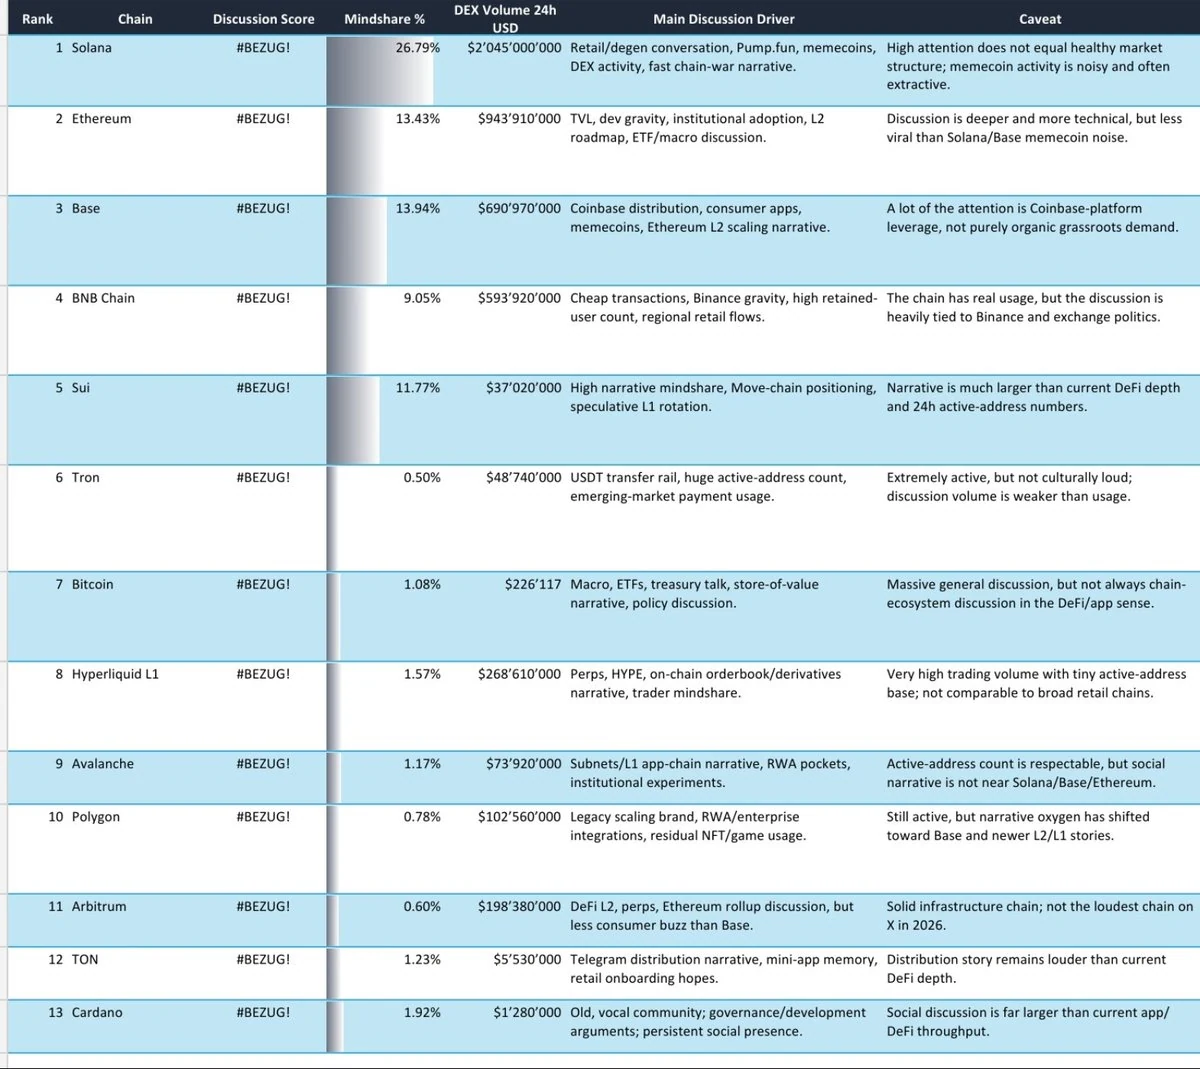
Task: Select the TVL, dev gravity driver cell
Action: pyautogui.click(x=698, y=128)
